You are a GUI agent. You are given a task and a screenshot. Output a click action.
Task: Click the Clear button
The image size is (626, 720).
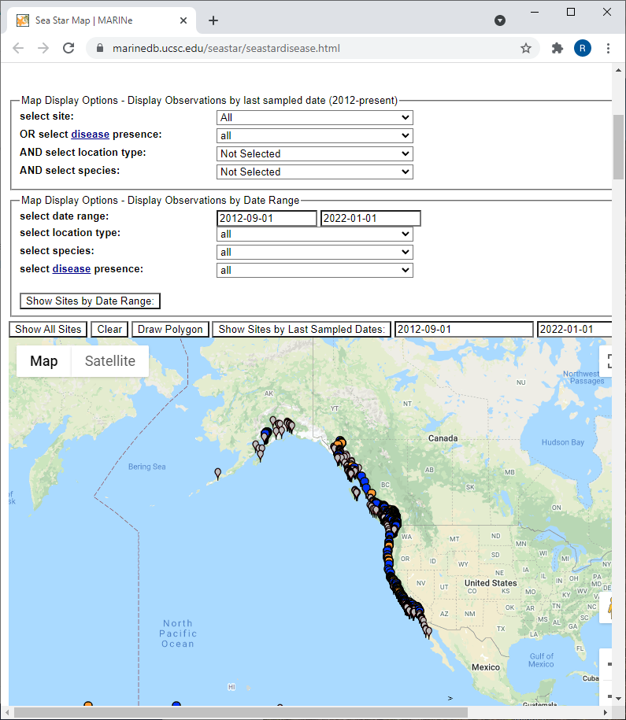point(109,329)
